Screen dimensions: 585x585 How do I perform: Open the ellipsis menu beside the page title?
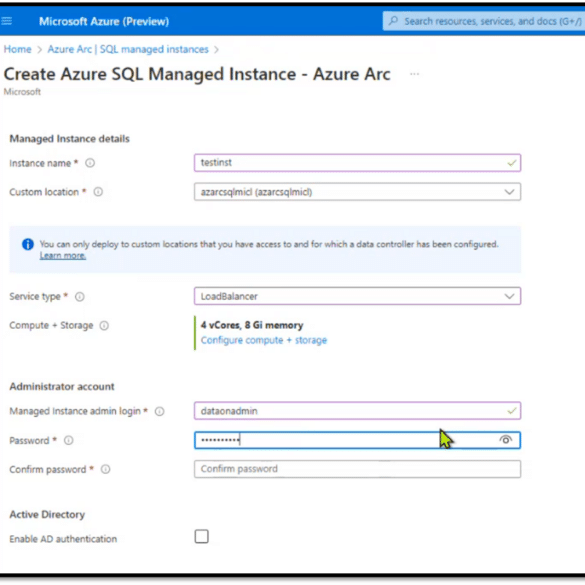point(414,74)
